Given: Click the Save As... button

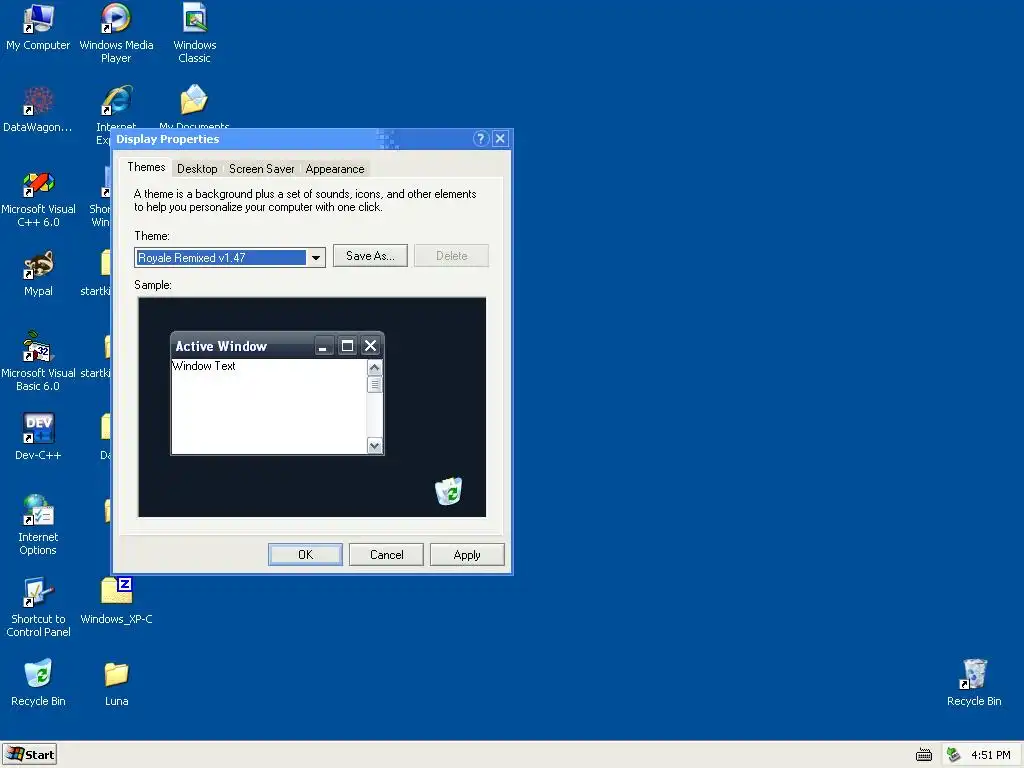Looking at the screenshot, I should 370,256.
